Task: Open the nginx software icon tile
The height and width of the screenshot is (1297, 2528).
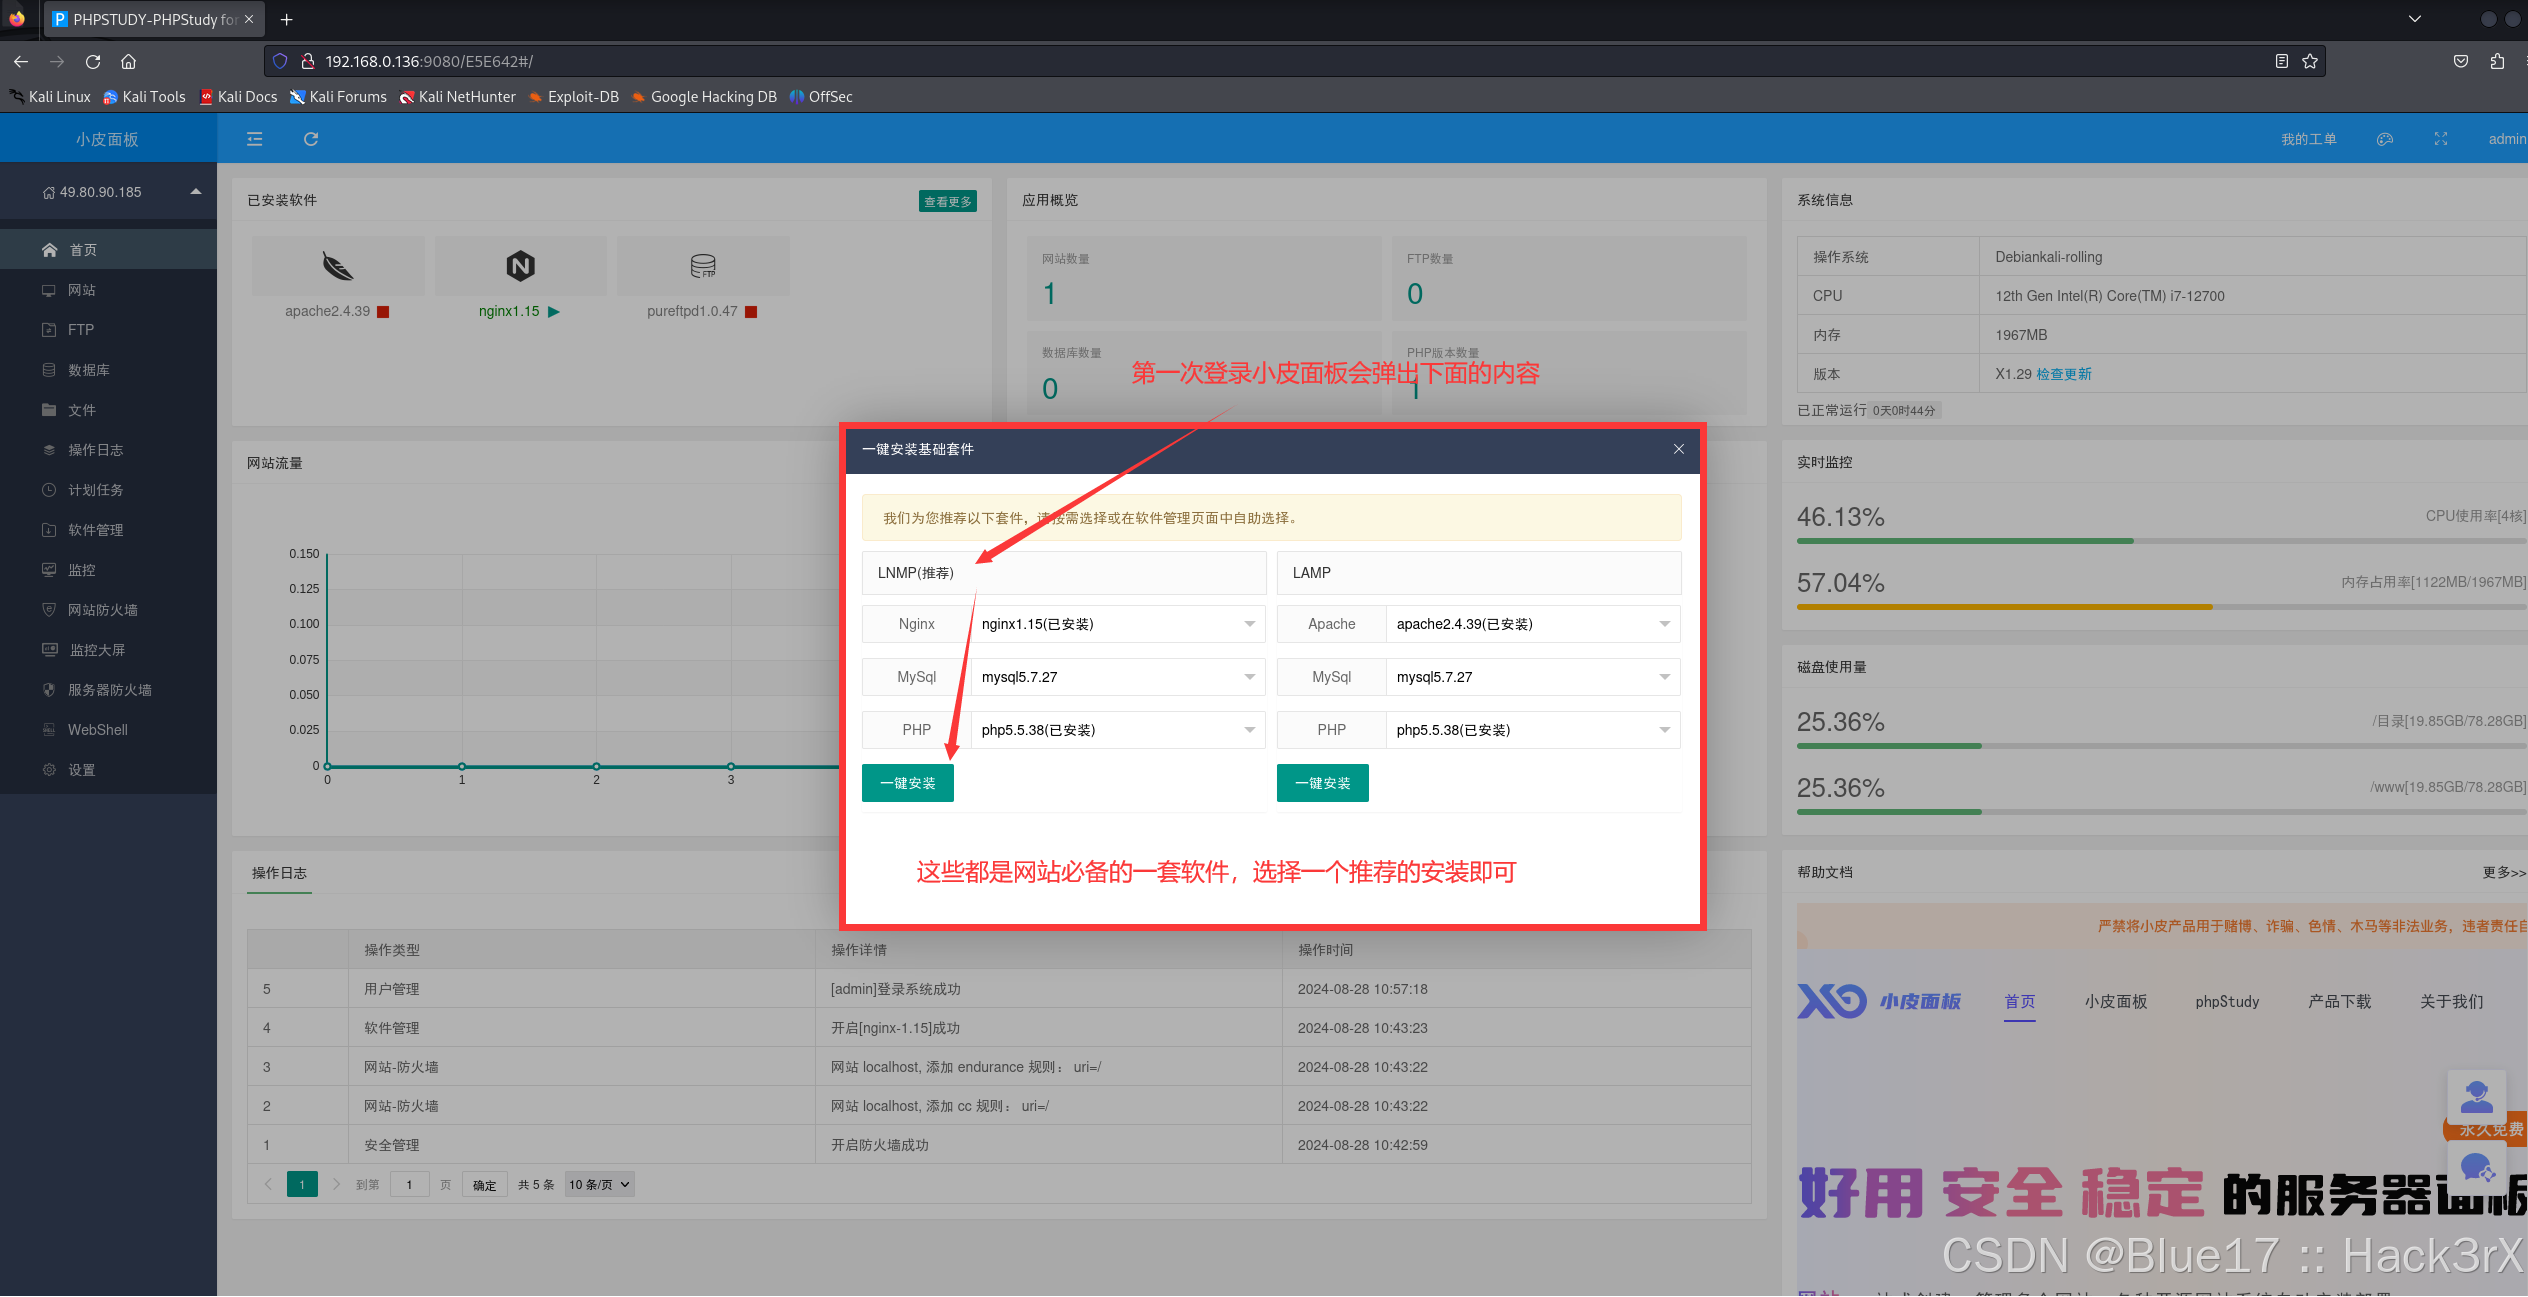Action: pos(520,266)
